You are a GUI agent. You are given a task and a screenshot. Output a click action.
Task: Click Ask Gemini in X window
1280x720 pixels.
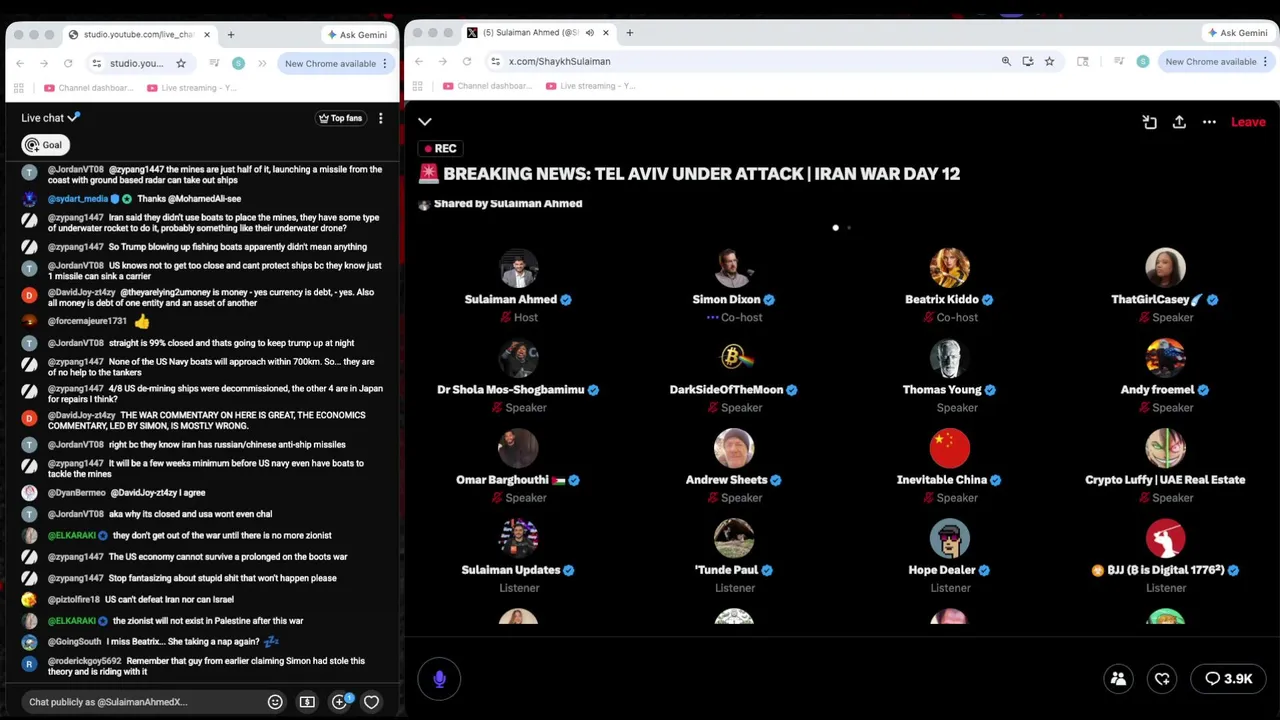[x=1238, y=33]
